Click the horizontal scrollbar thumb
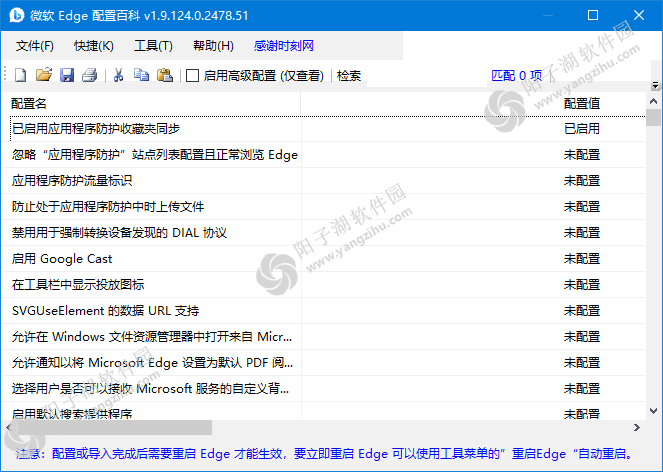 pos(114,428)
